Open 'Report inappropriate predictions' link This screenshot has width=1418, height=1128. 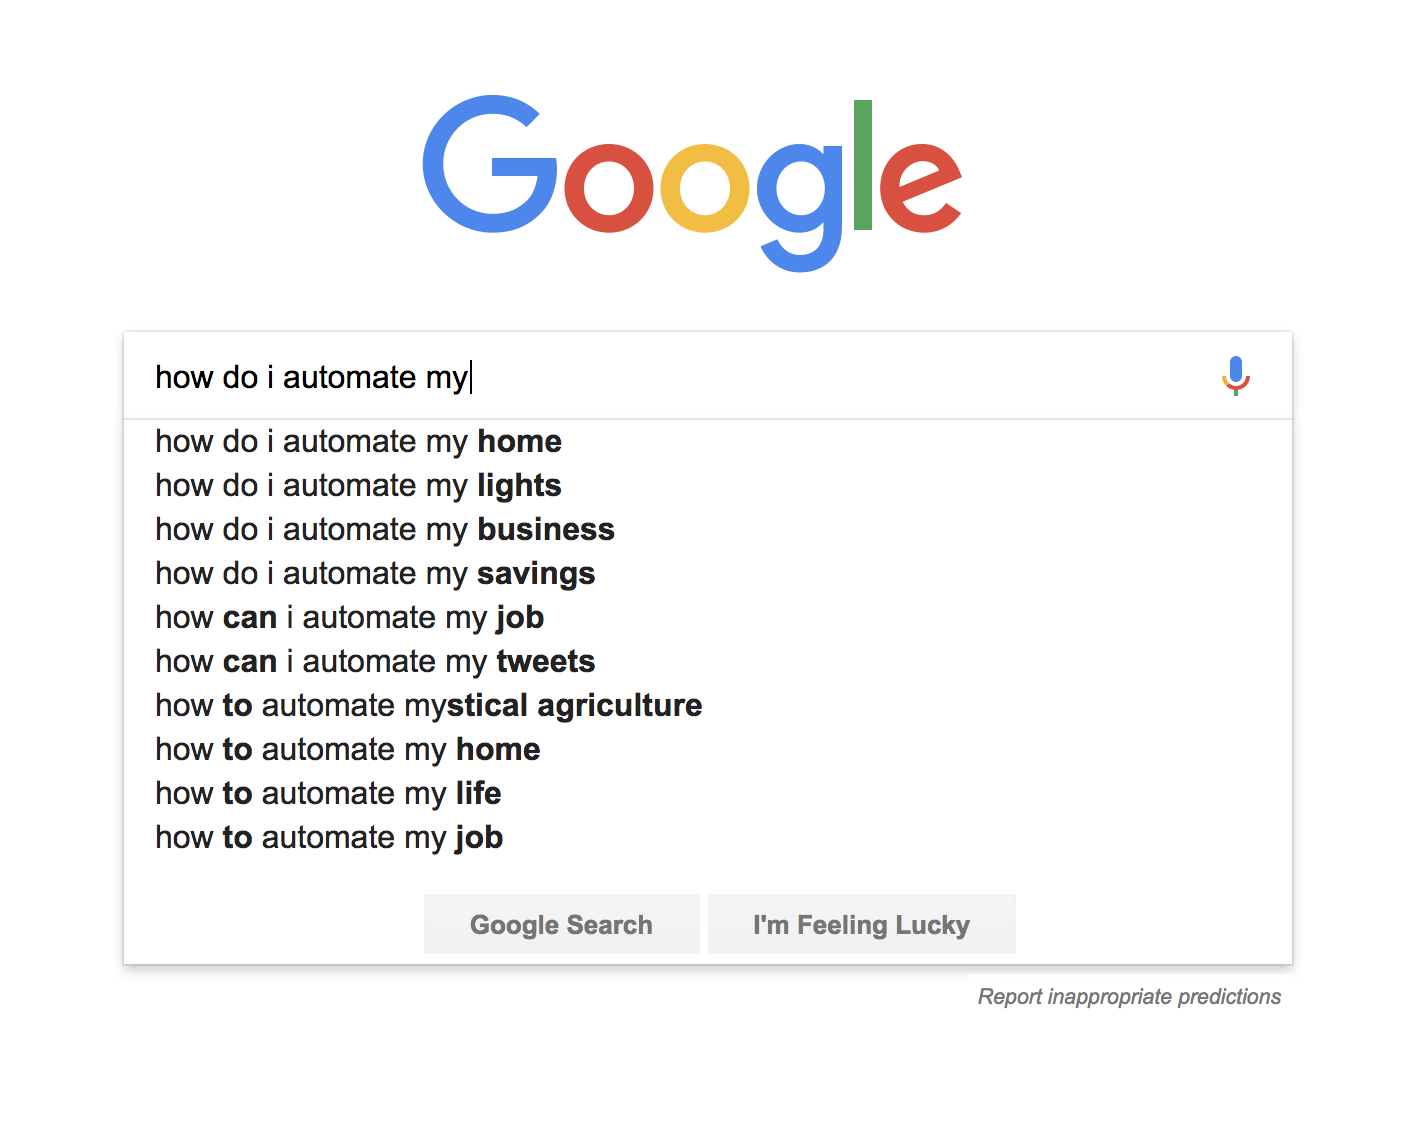coord(1129,996)
